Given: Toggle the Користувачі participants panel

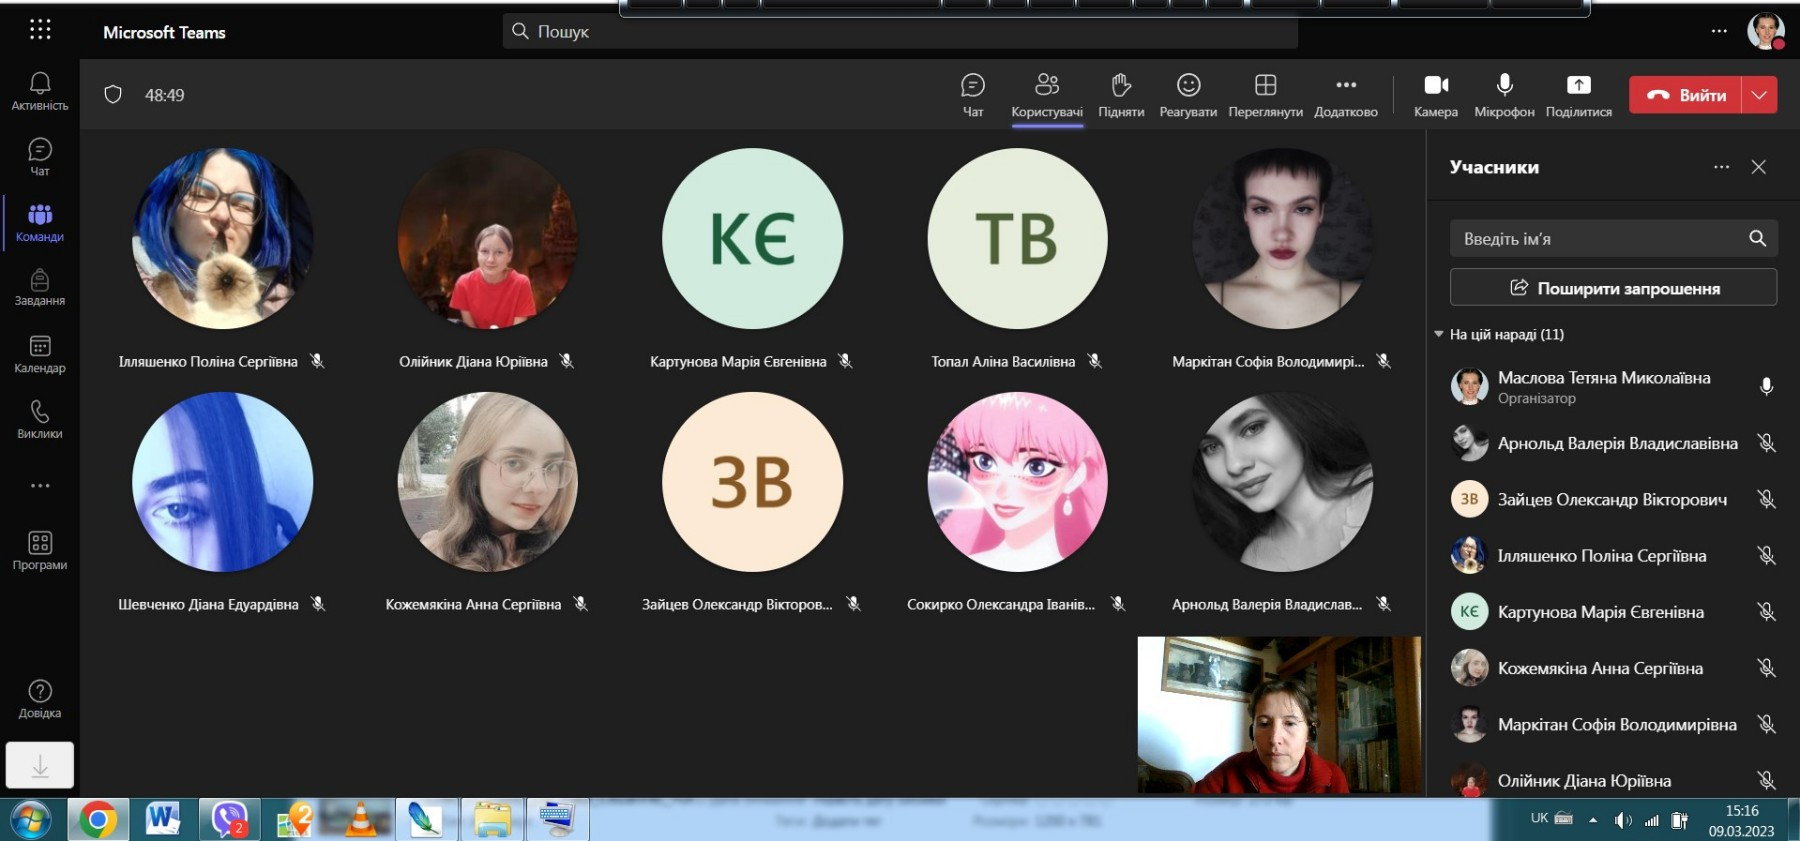Looking at the screenshot, I should 1046,94.
